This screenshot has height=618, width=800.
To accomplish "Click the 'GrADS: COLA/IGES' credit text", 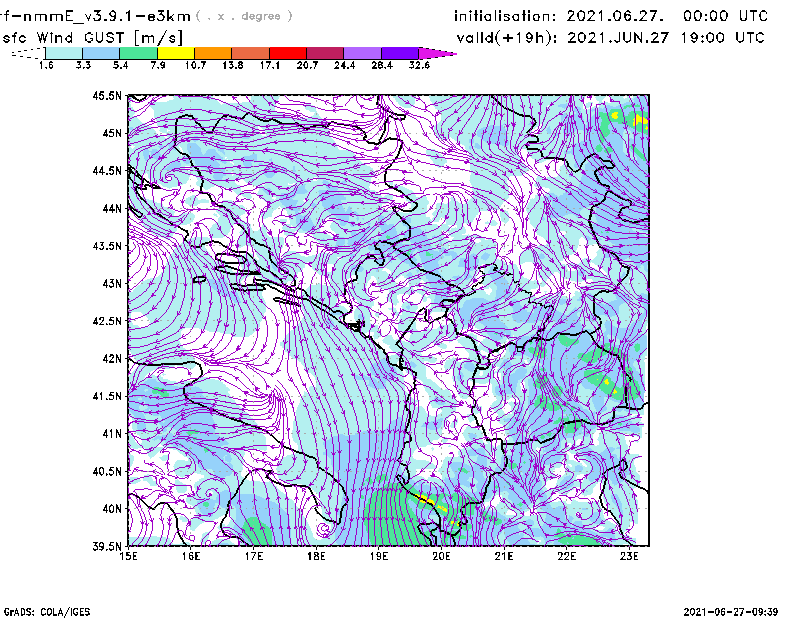I will 47,612.
